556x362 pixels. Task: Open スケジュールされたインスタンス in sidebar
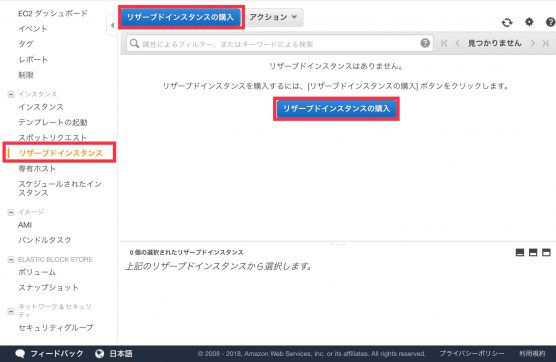tap(60, 188)
